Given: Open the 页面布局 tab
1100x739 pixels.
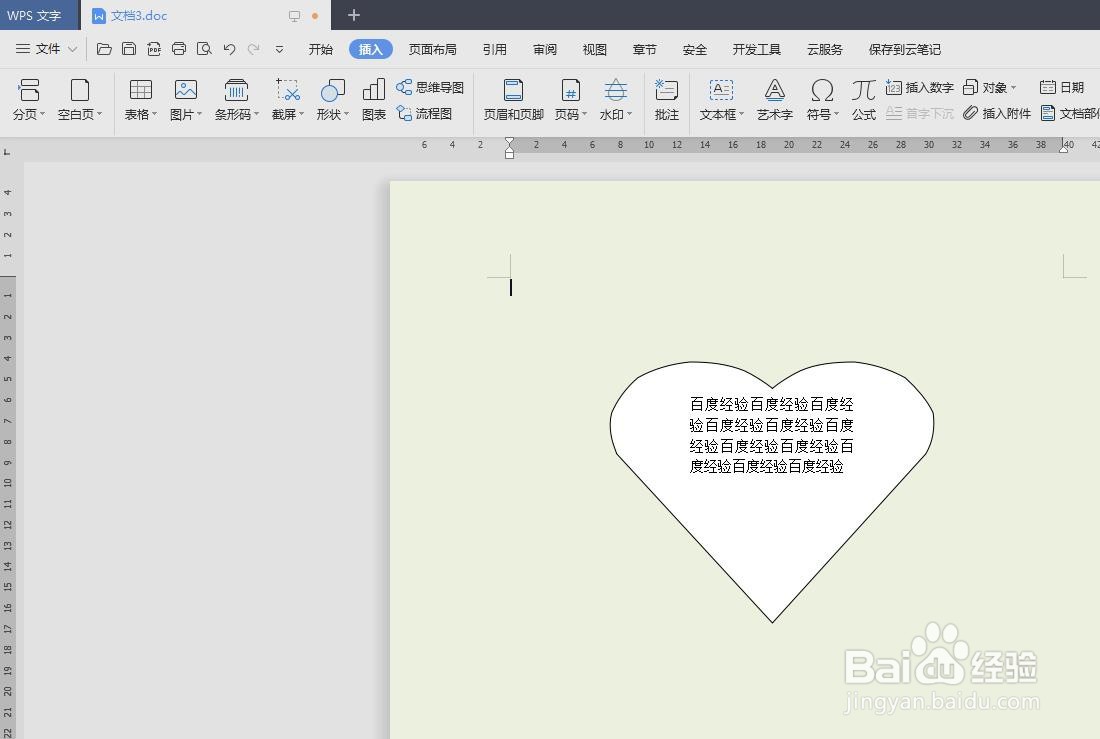Looking at the screenshot, I should 432,49.
